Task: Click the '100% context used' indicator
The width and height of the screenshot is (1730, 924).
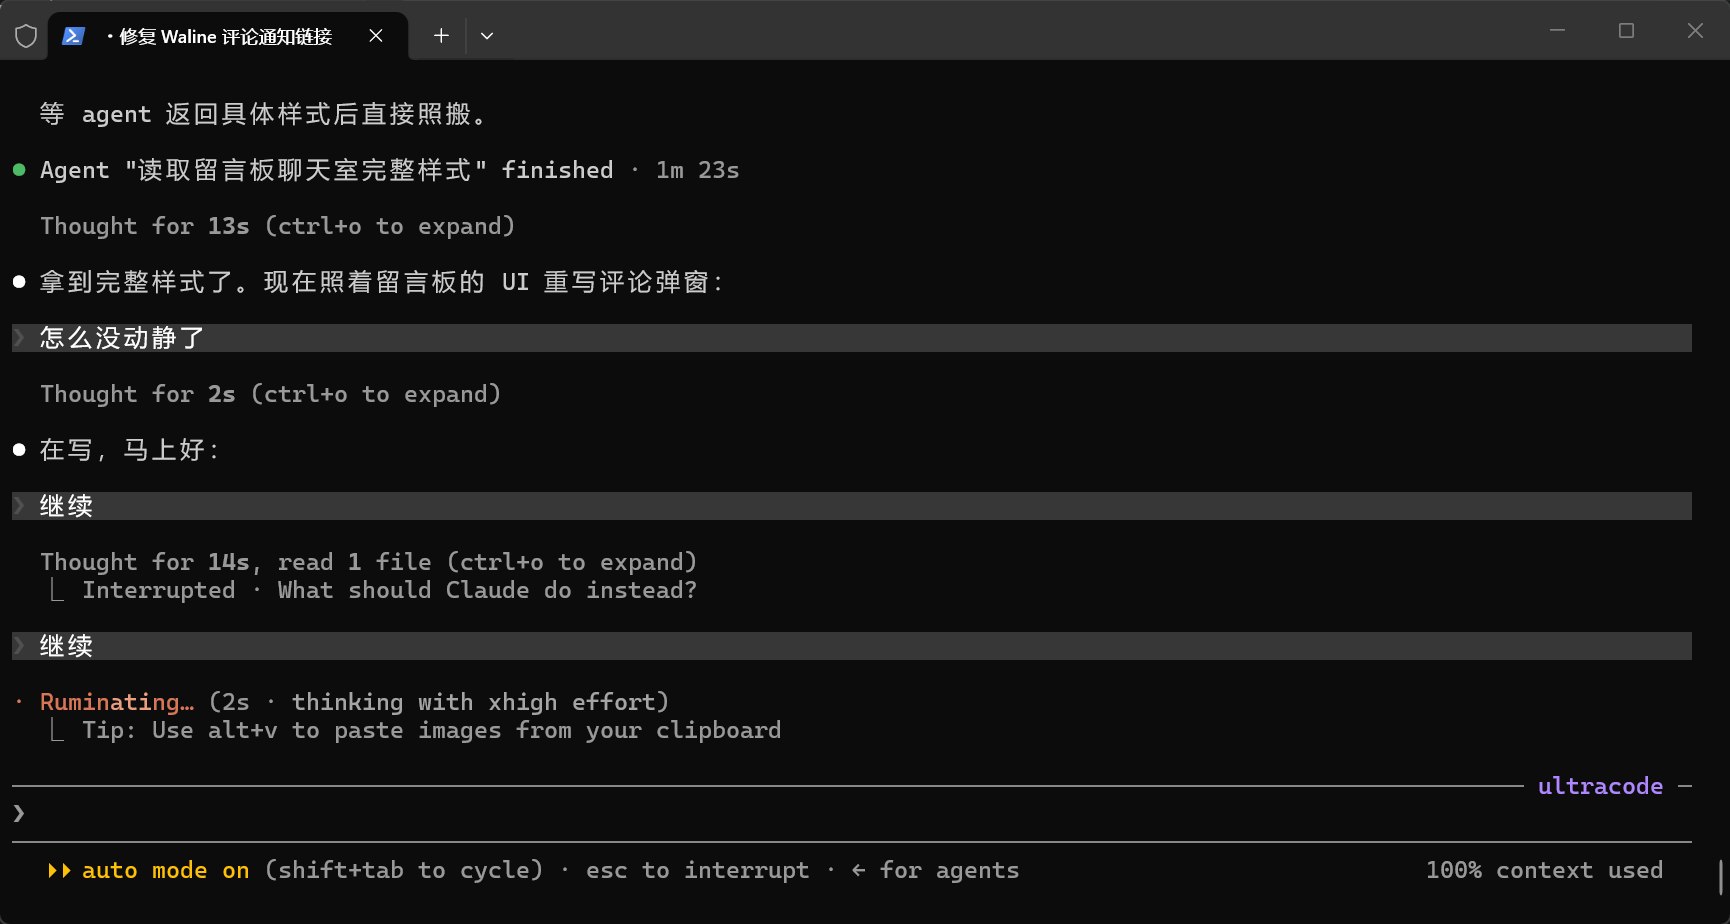Action: (x=1544, y=870)
